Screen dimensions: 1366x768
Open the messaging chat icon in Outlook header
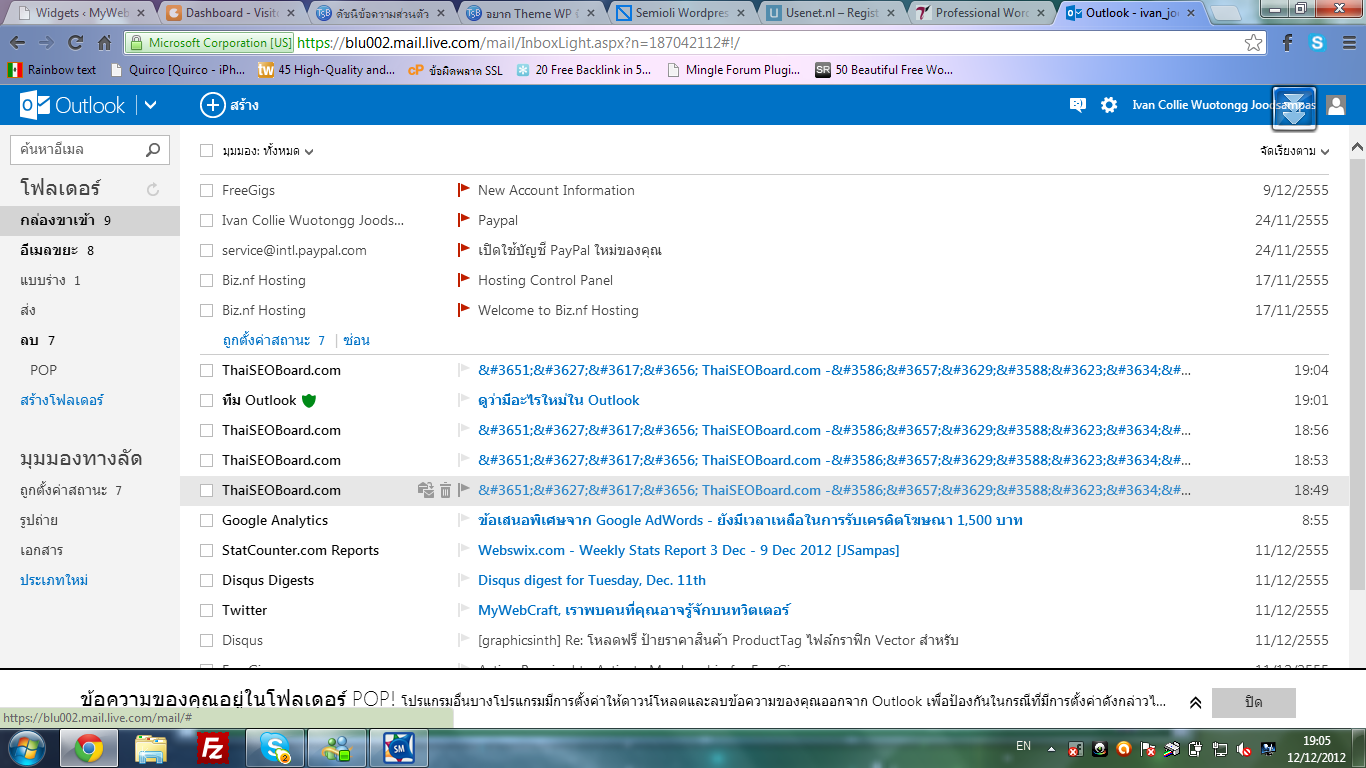coord(1078,105)
